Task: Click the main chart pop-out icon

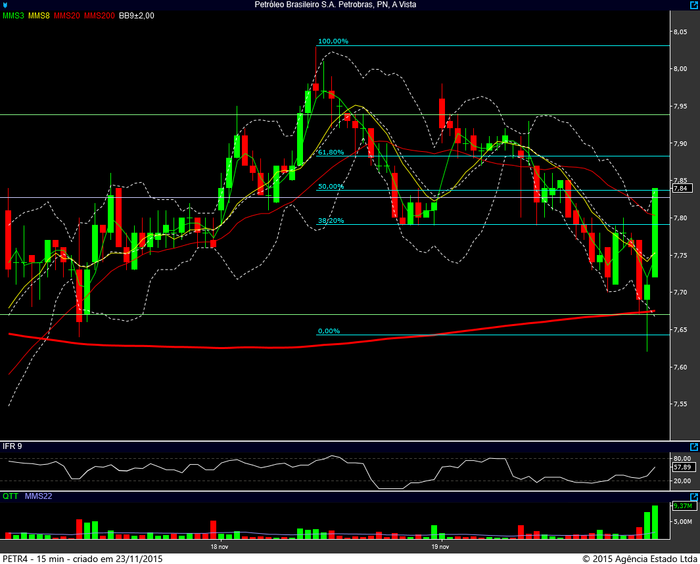Action: [x=694, y=16]
